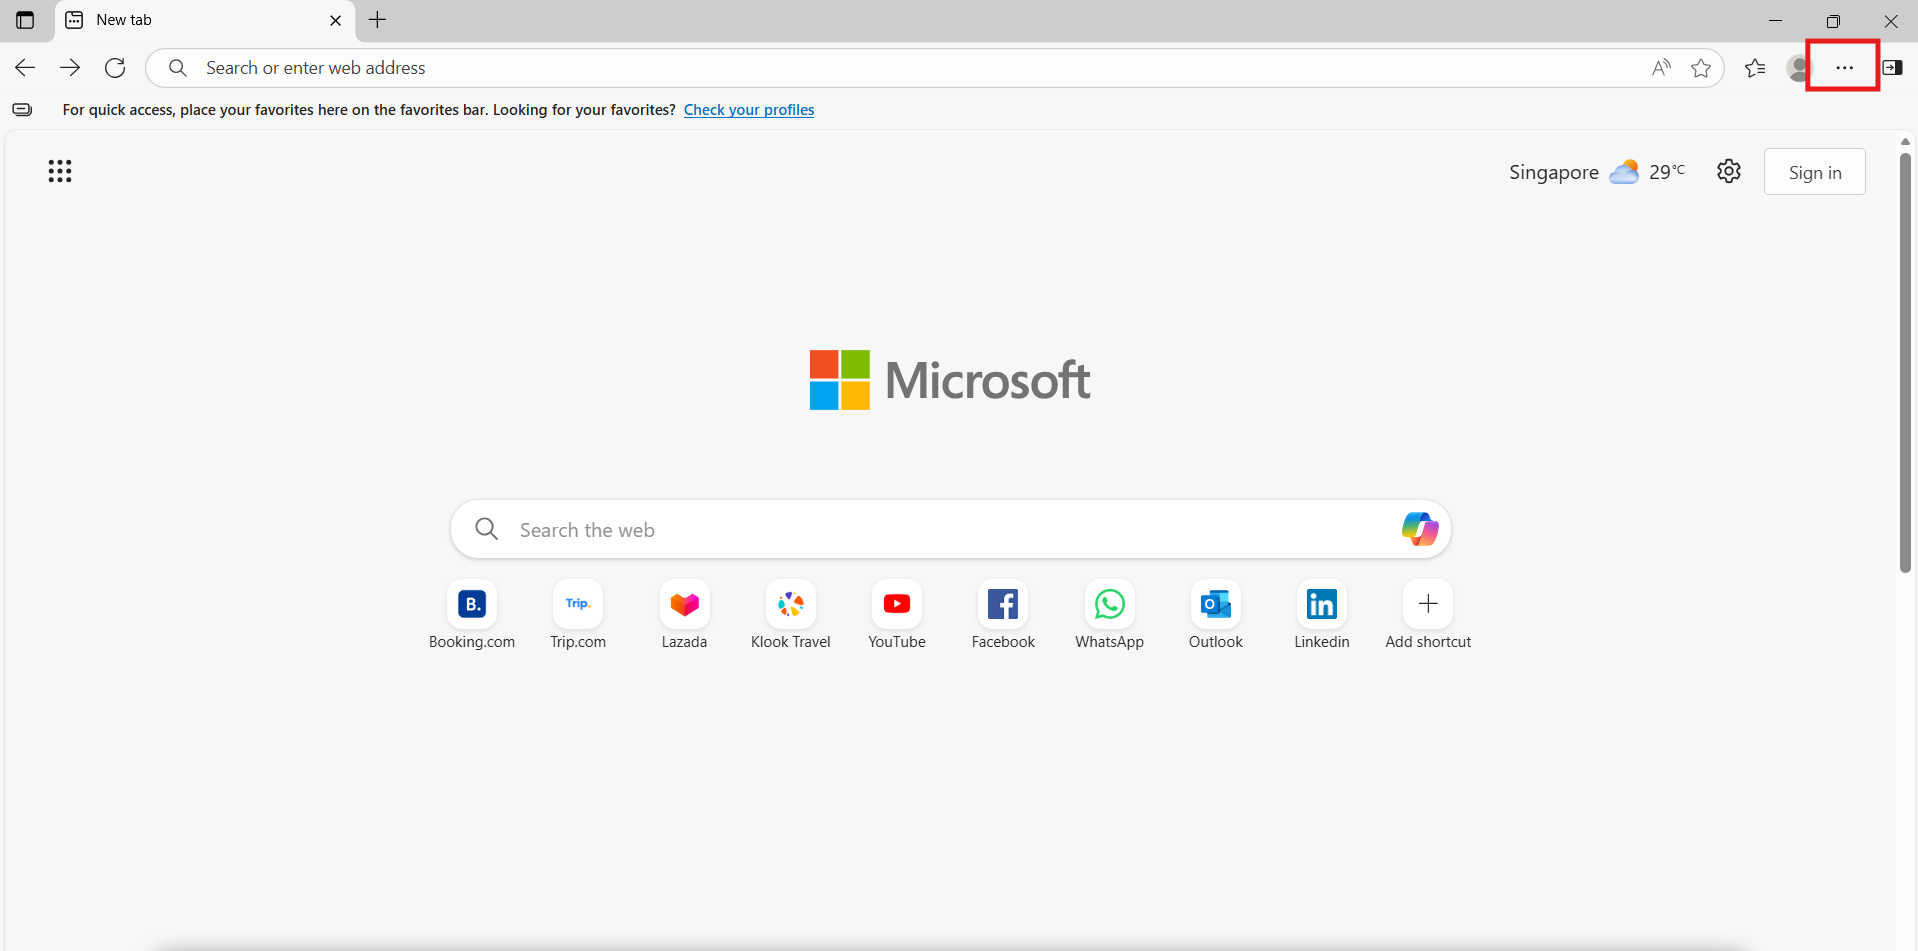Add this page to favorites star
Viewport: 1918px width, 951px height.
[x=1701, y=68]
